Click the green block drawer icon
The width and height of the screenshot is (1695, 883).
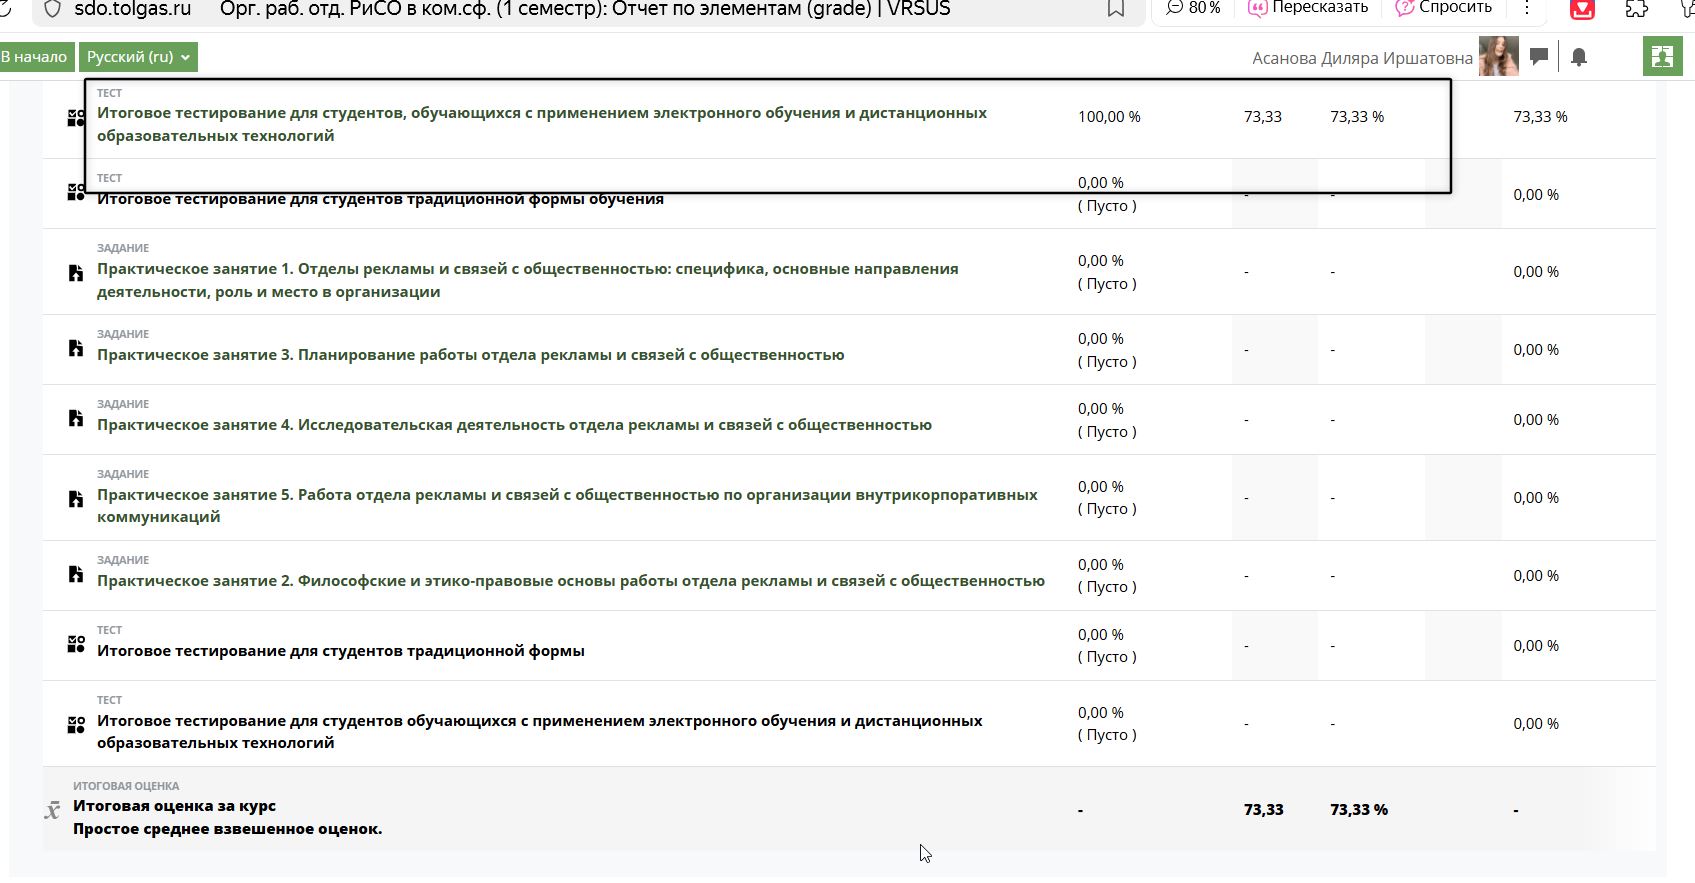1662,57
